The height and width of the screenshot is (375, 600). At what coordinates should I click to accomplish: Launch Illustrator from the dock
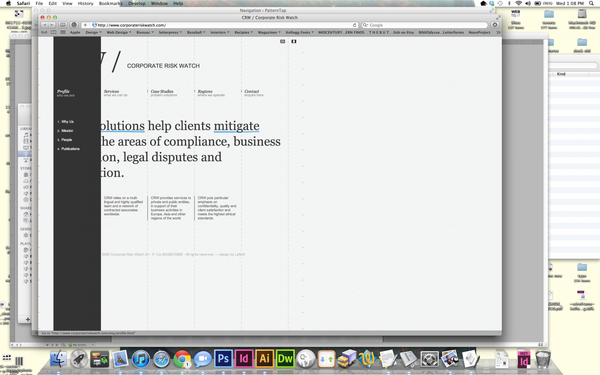click(x=264, y=359)
